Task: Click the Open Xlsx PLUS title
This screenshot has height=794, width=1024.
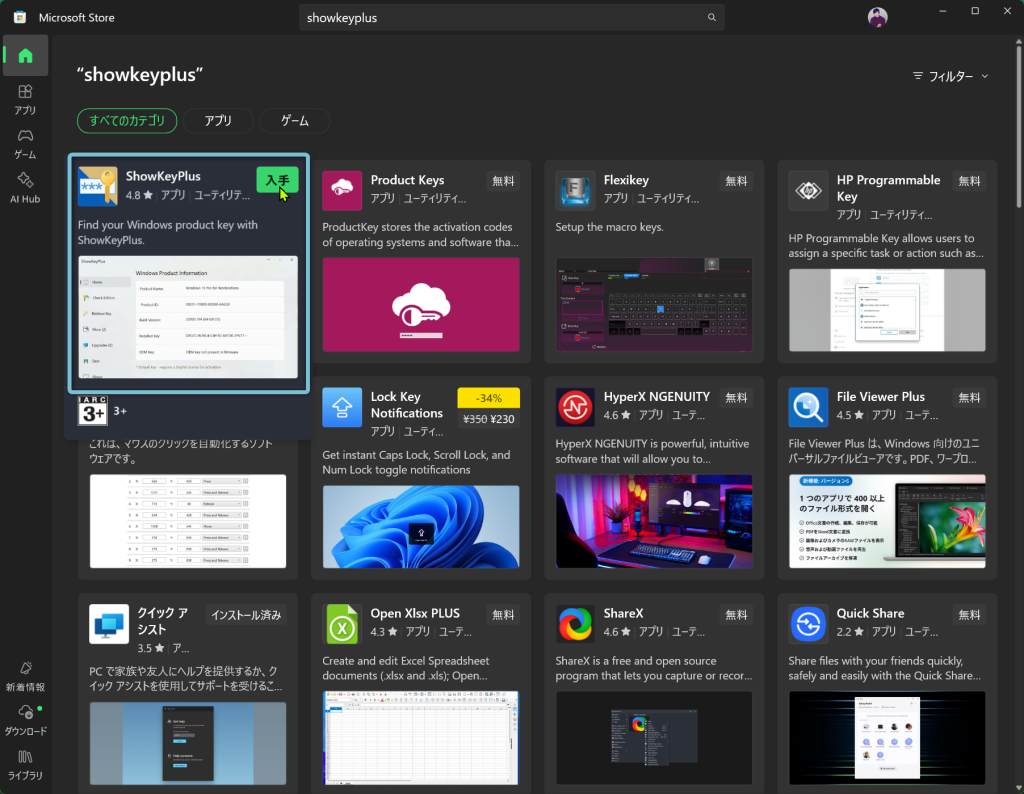Action: 415,614
